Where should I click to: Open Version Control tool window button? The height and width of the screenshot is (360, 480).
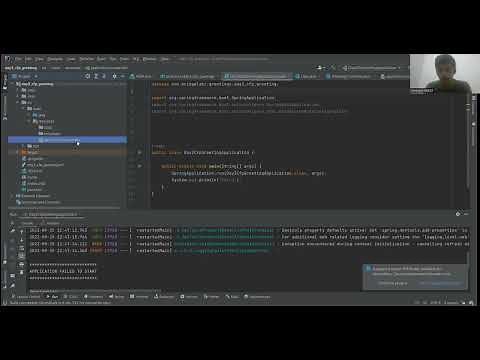[x=26, y=296]
